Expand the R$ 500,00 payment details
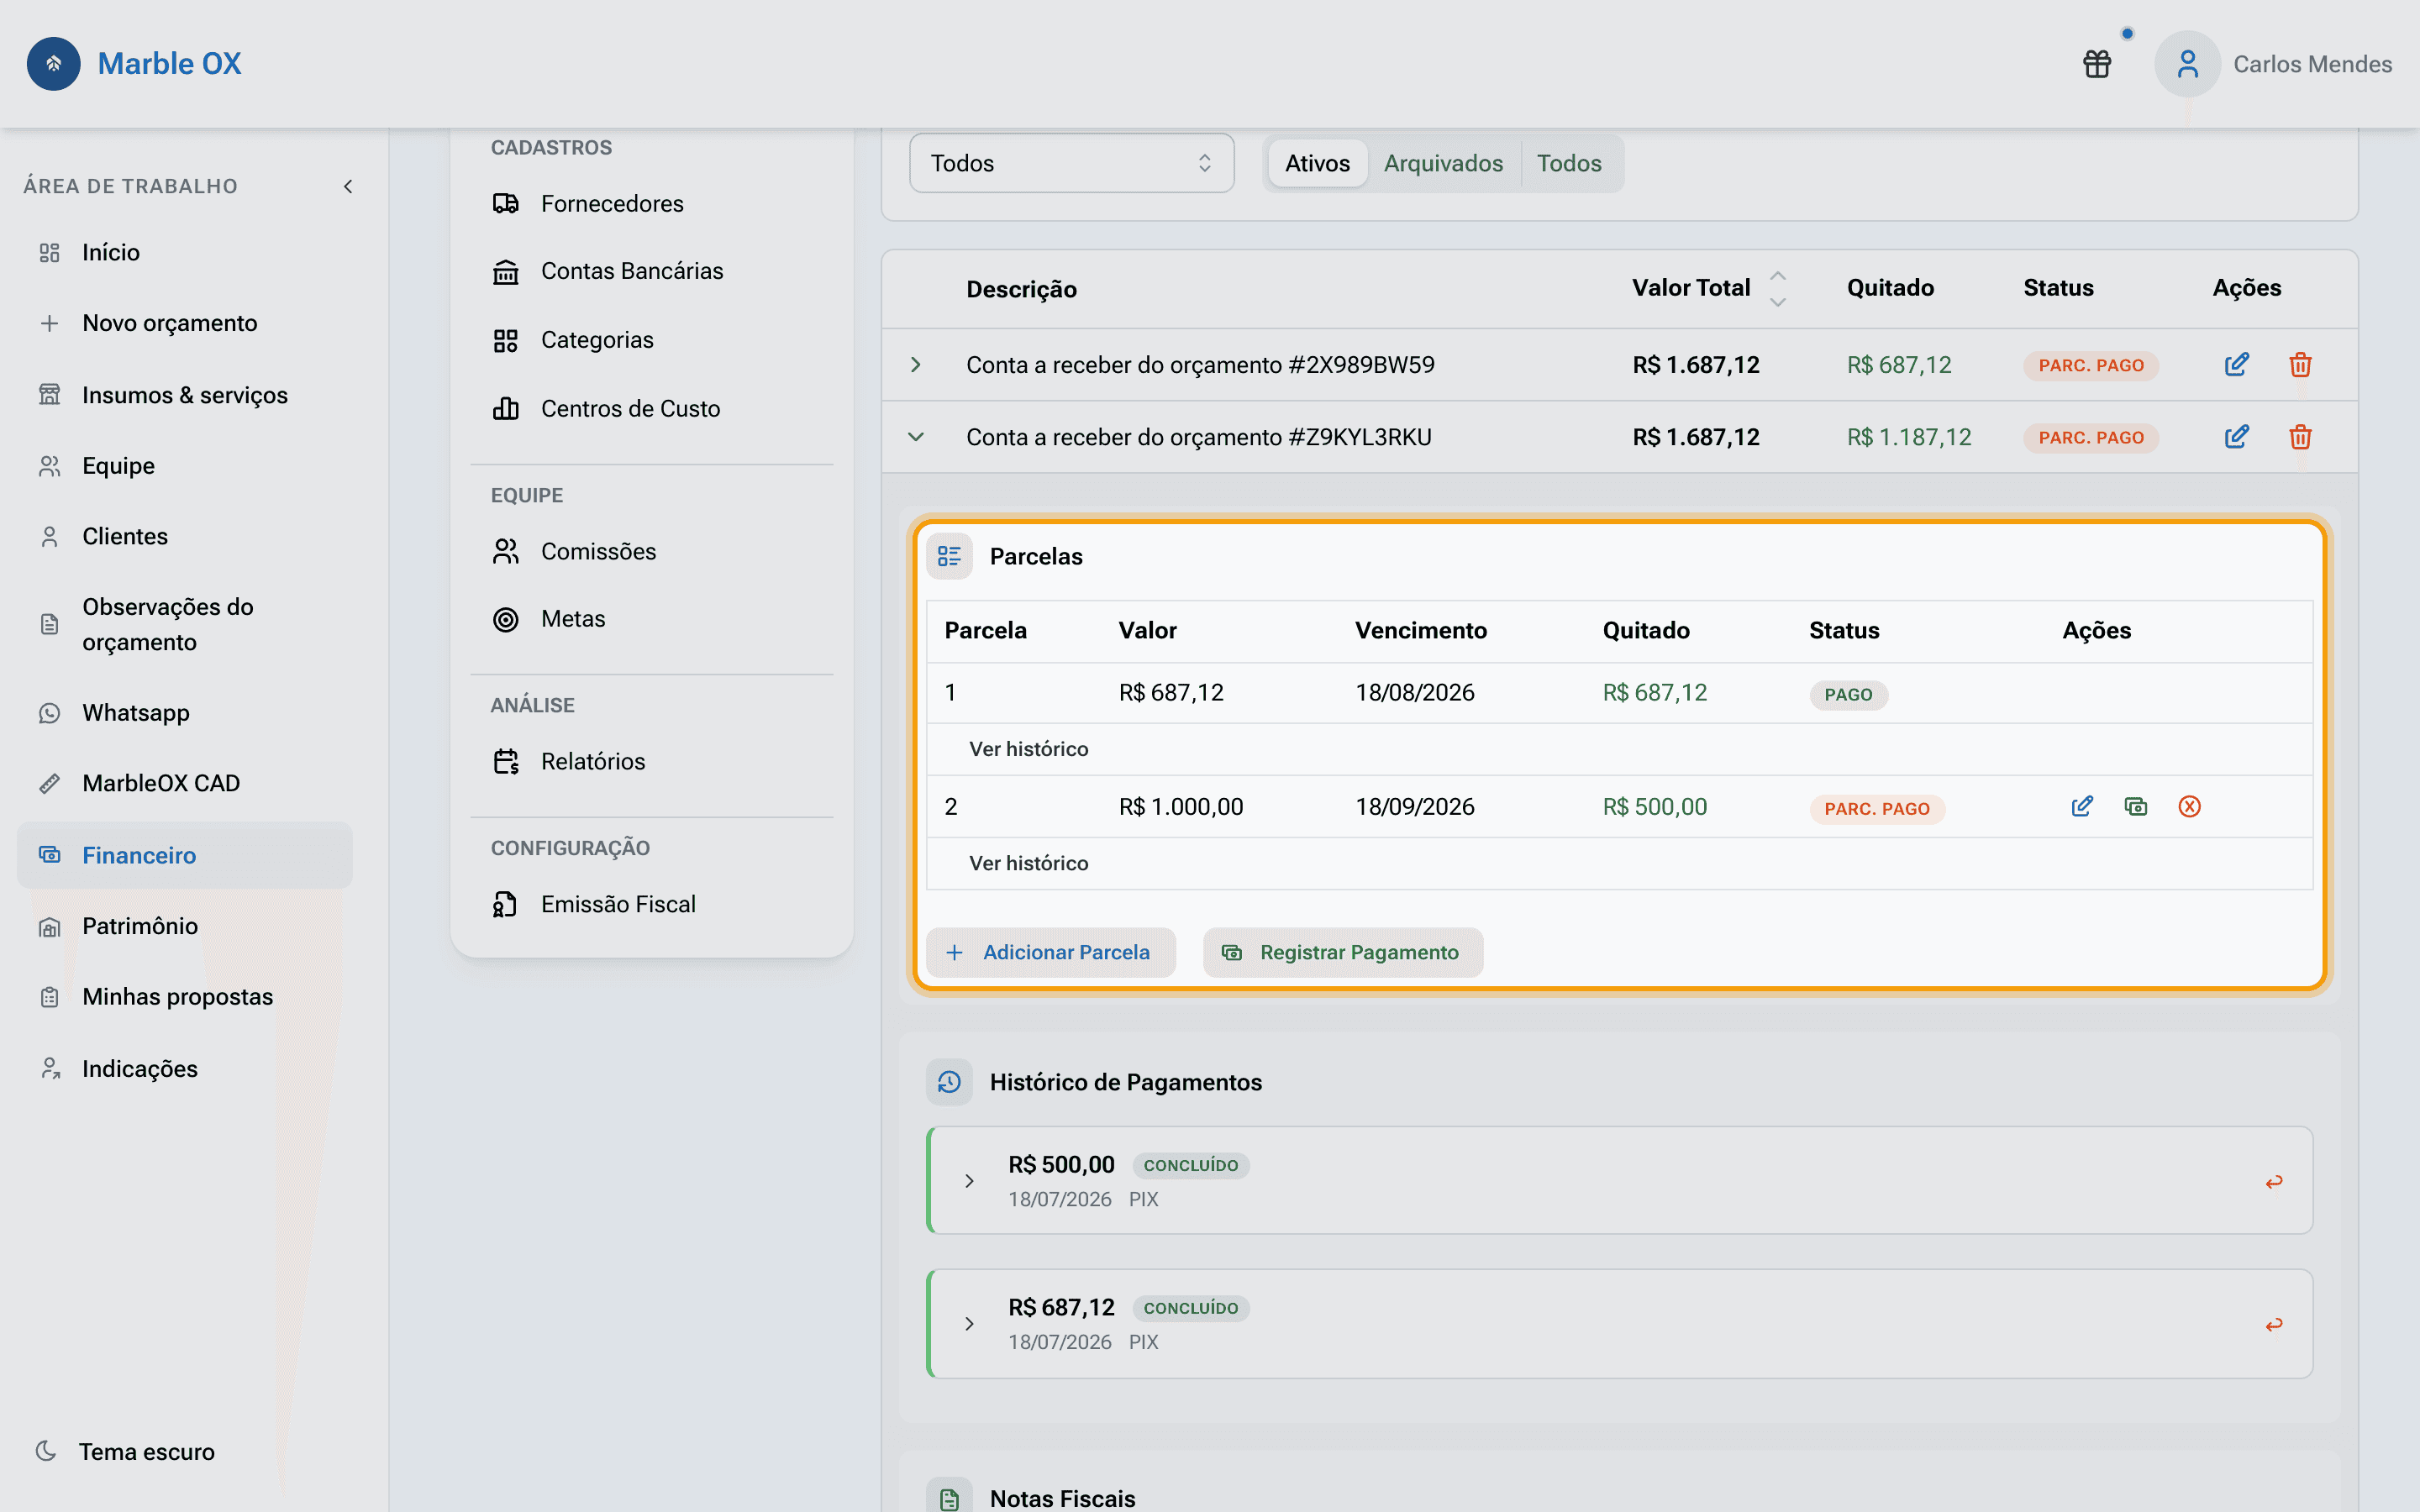 tap(969, 1181)
